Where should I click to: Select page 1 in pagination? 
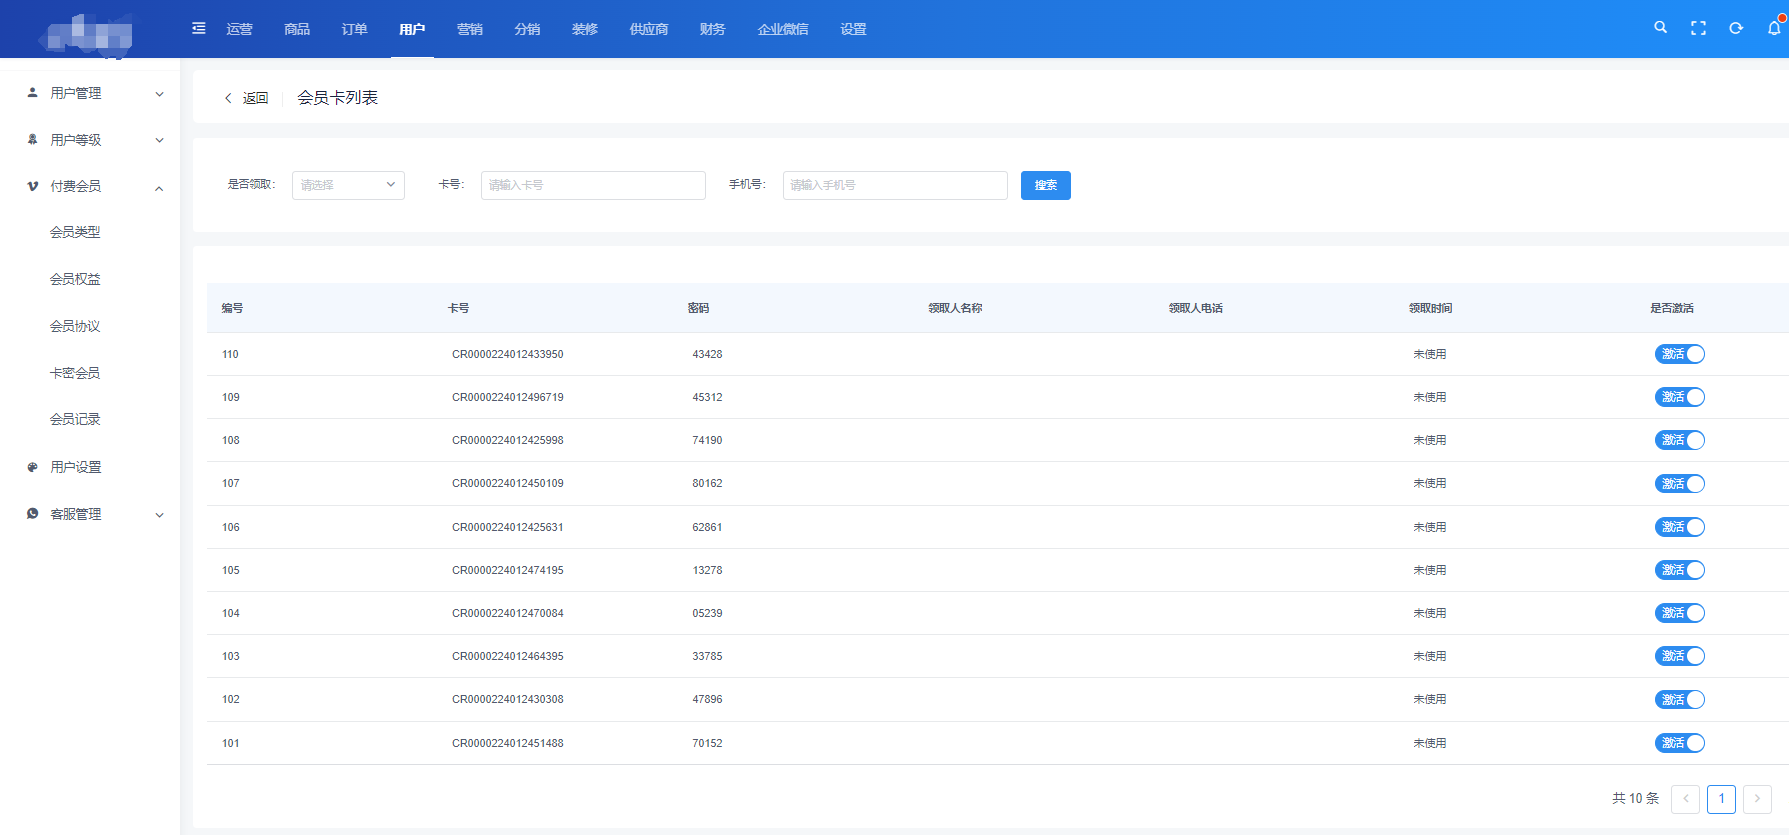[x=1721, y=798]
